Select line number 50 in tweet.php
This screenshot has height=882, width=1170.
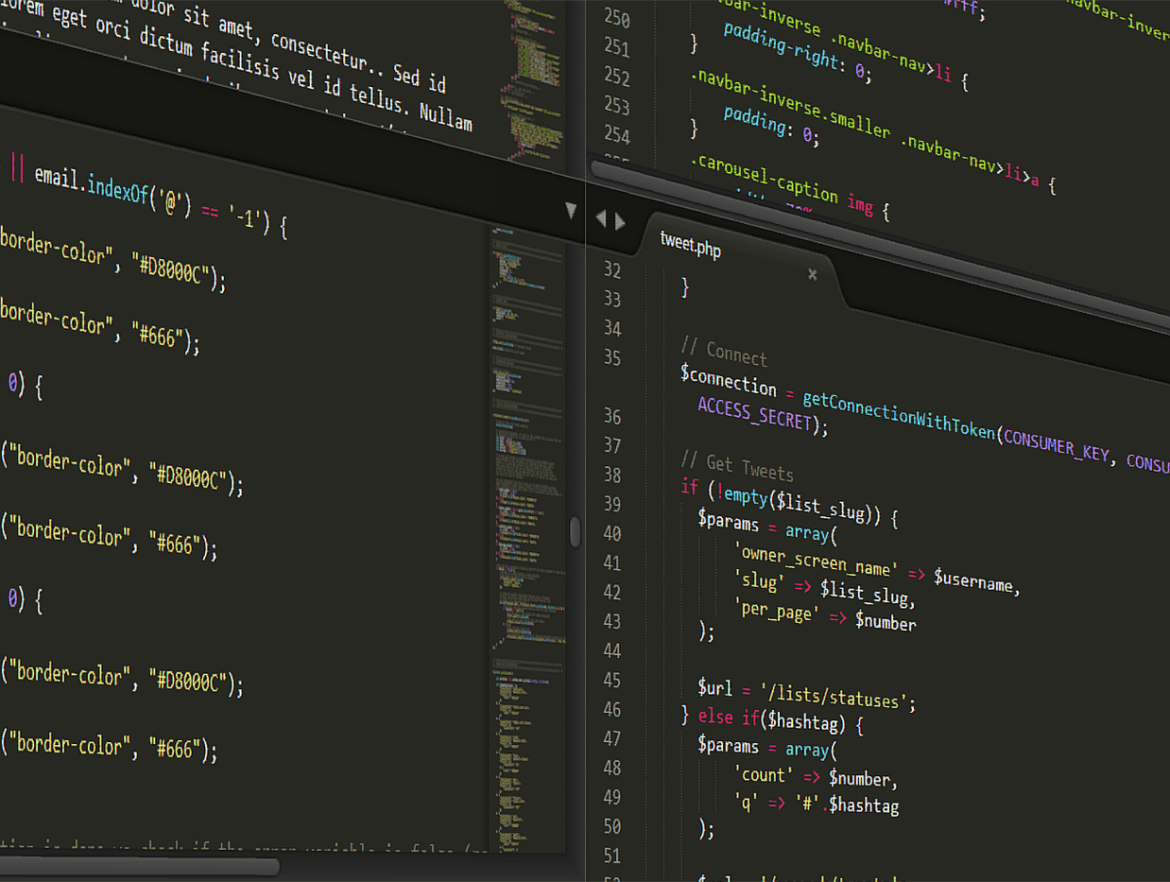pos(611,827)
